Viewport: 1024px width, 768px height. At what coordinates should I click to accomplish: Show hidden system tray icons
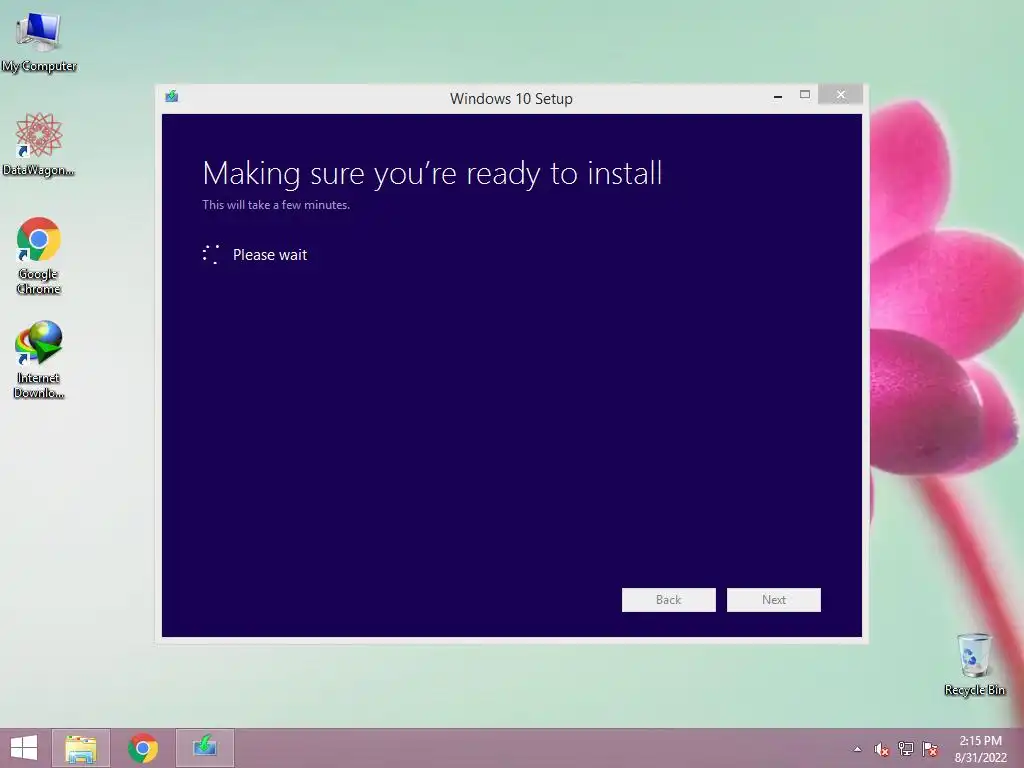click(857, 749)
